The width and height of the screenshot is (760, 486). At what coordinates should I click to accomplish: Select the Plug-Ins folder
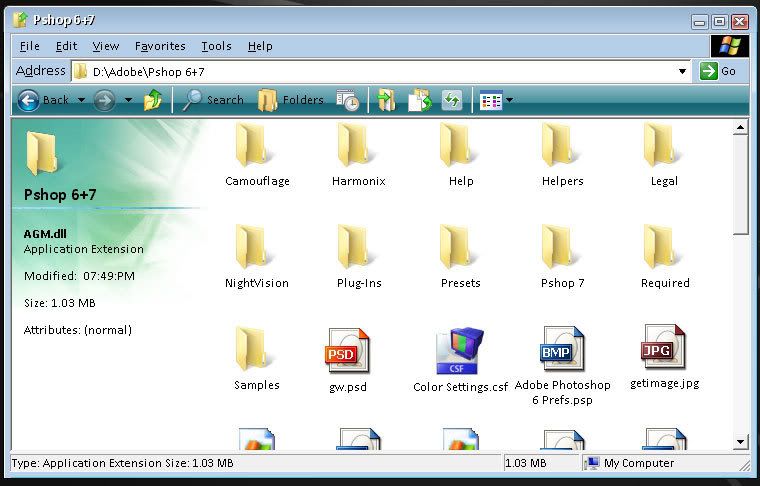[x=359, y=257]
